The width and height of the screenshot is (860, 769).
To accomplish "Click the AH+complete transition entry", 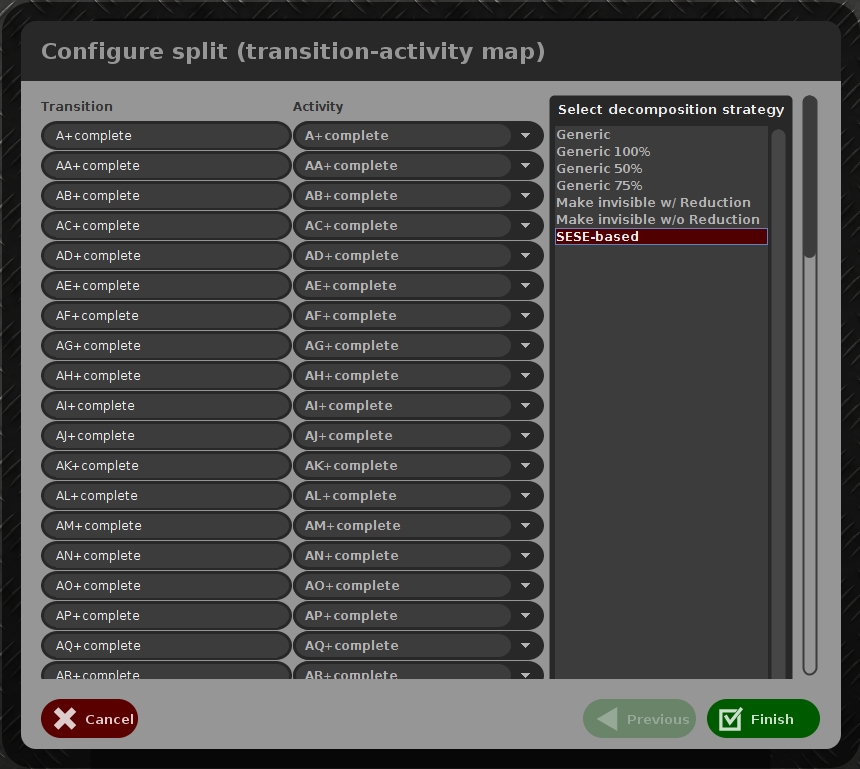I will pyautogui.click(x=165, y=375).
